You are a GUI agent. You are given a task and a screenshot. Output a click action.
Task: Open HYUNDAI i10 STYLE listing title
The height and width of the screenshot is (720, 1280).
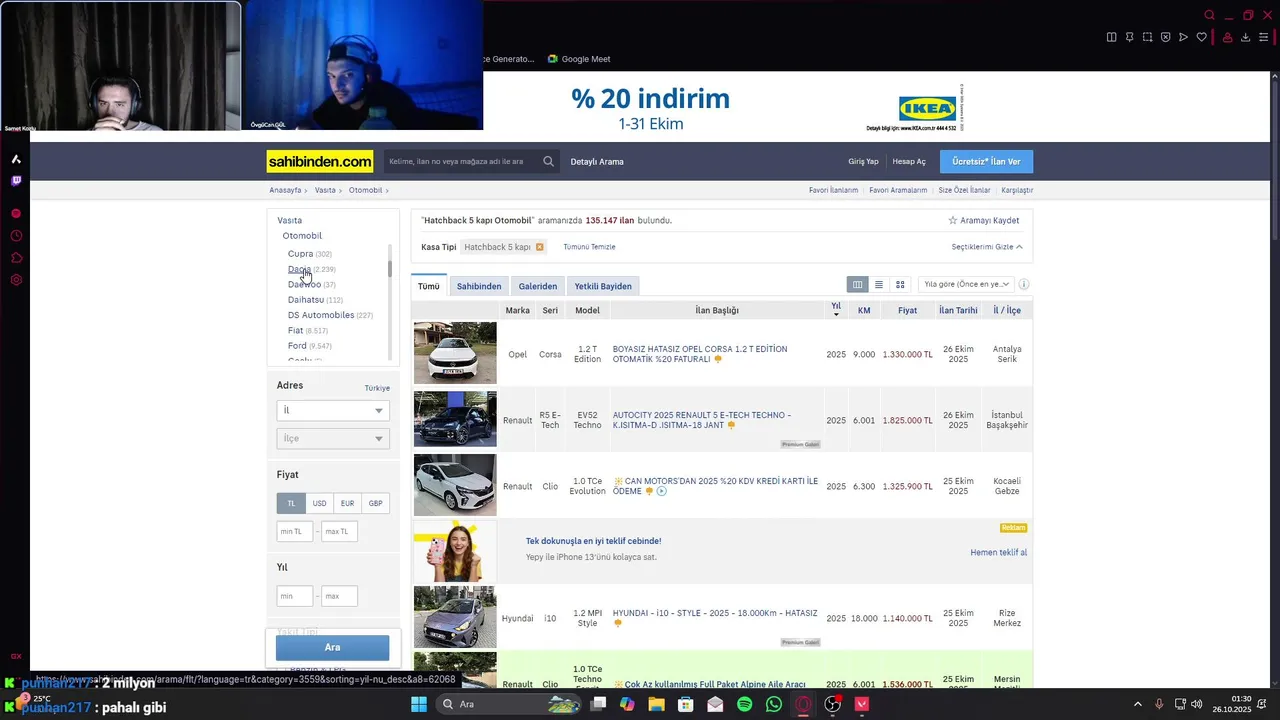coord(715,613)
